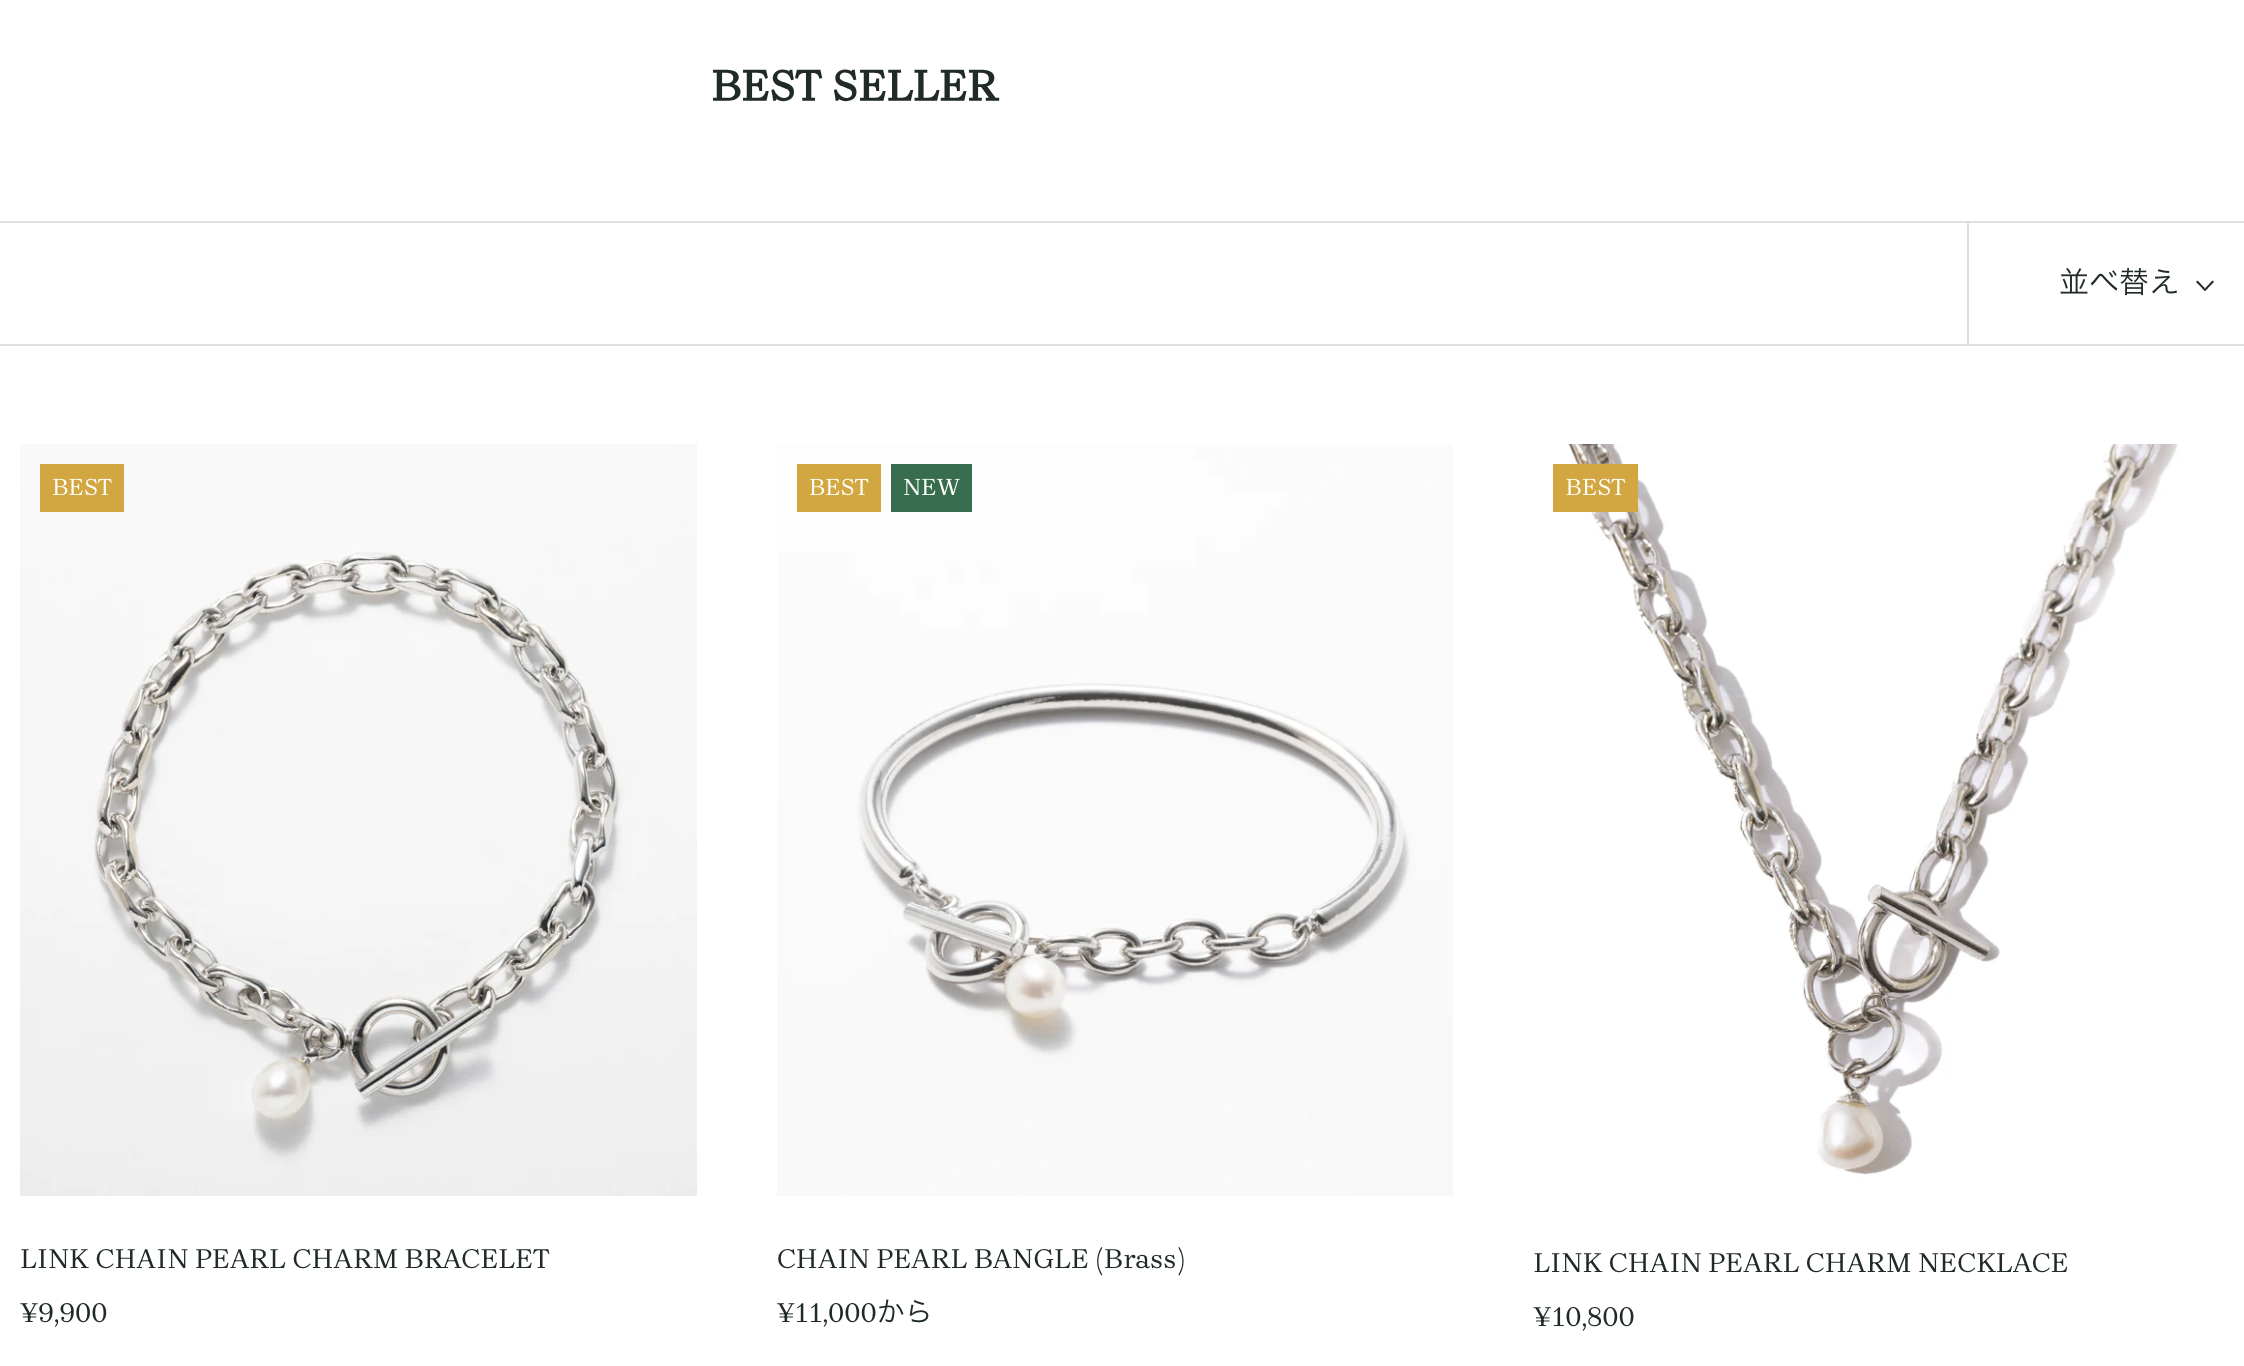Click the ¥10,800 necklace price

pyautogui.click(x=1584, y=1317)
